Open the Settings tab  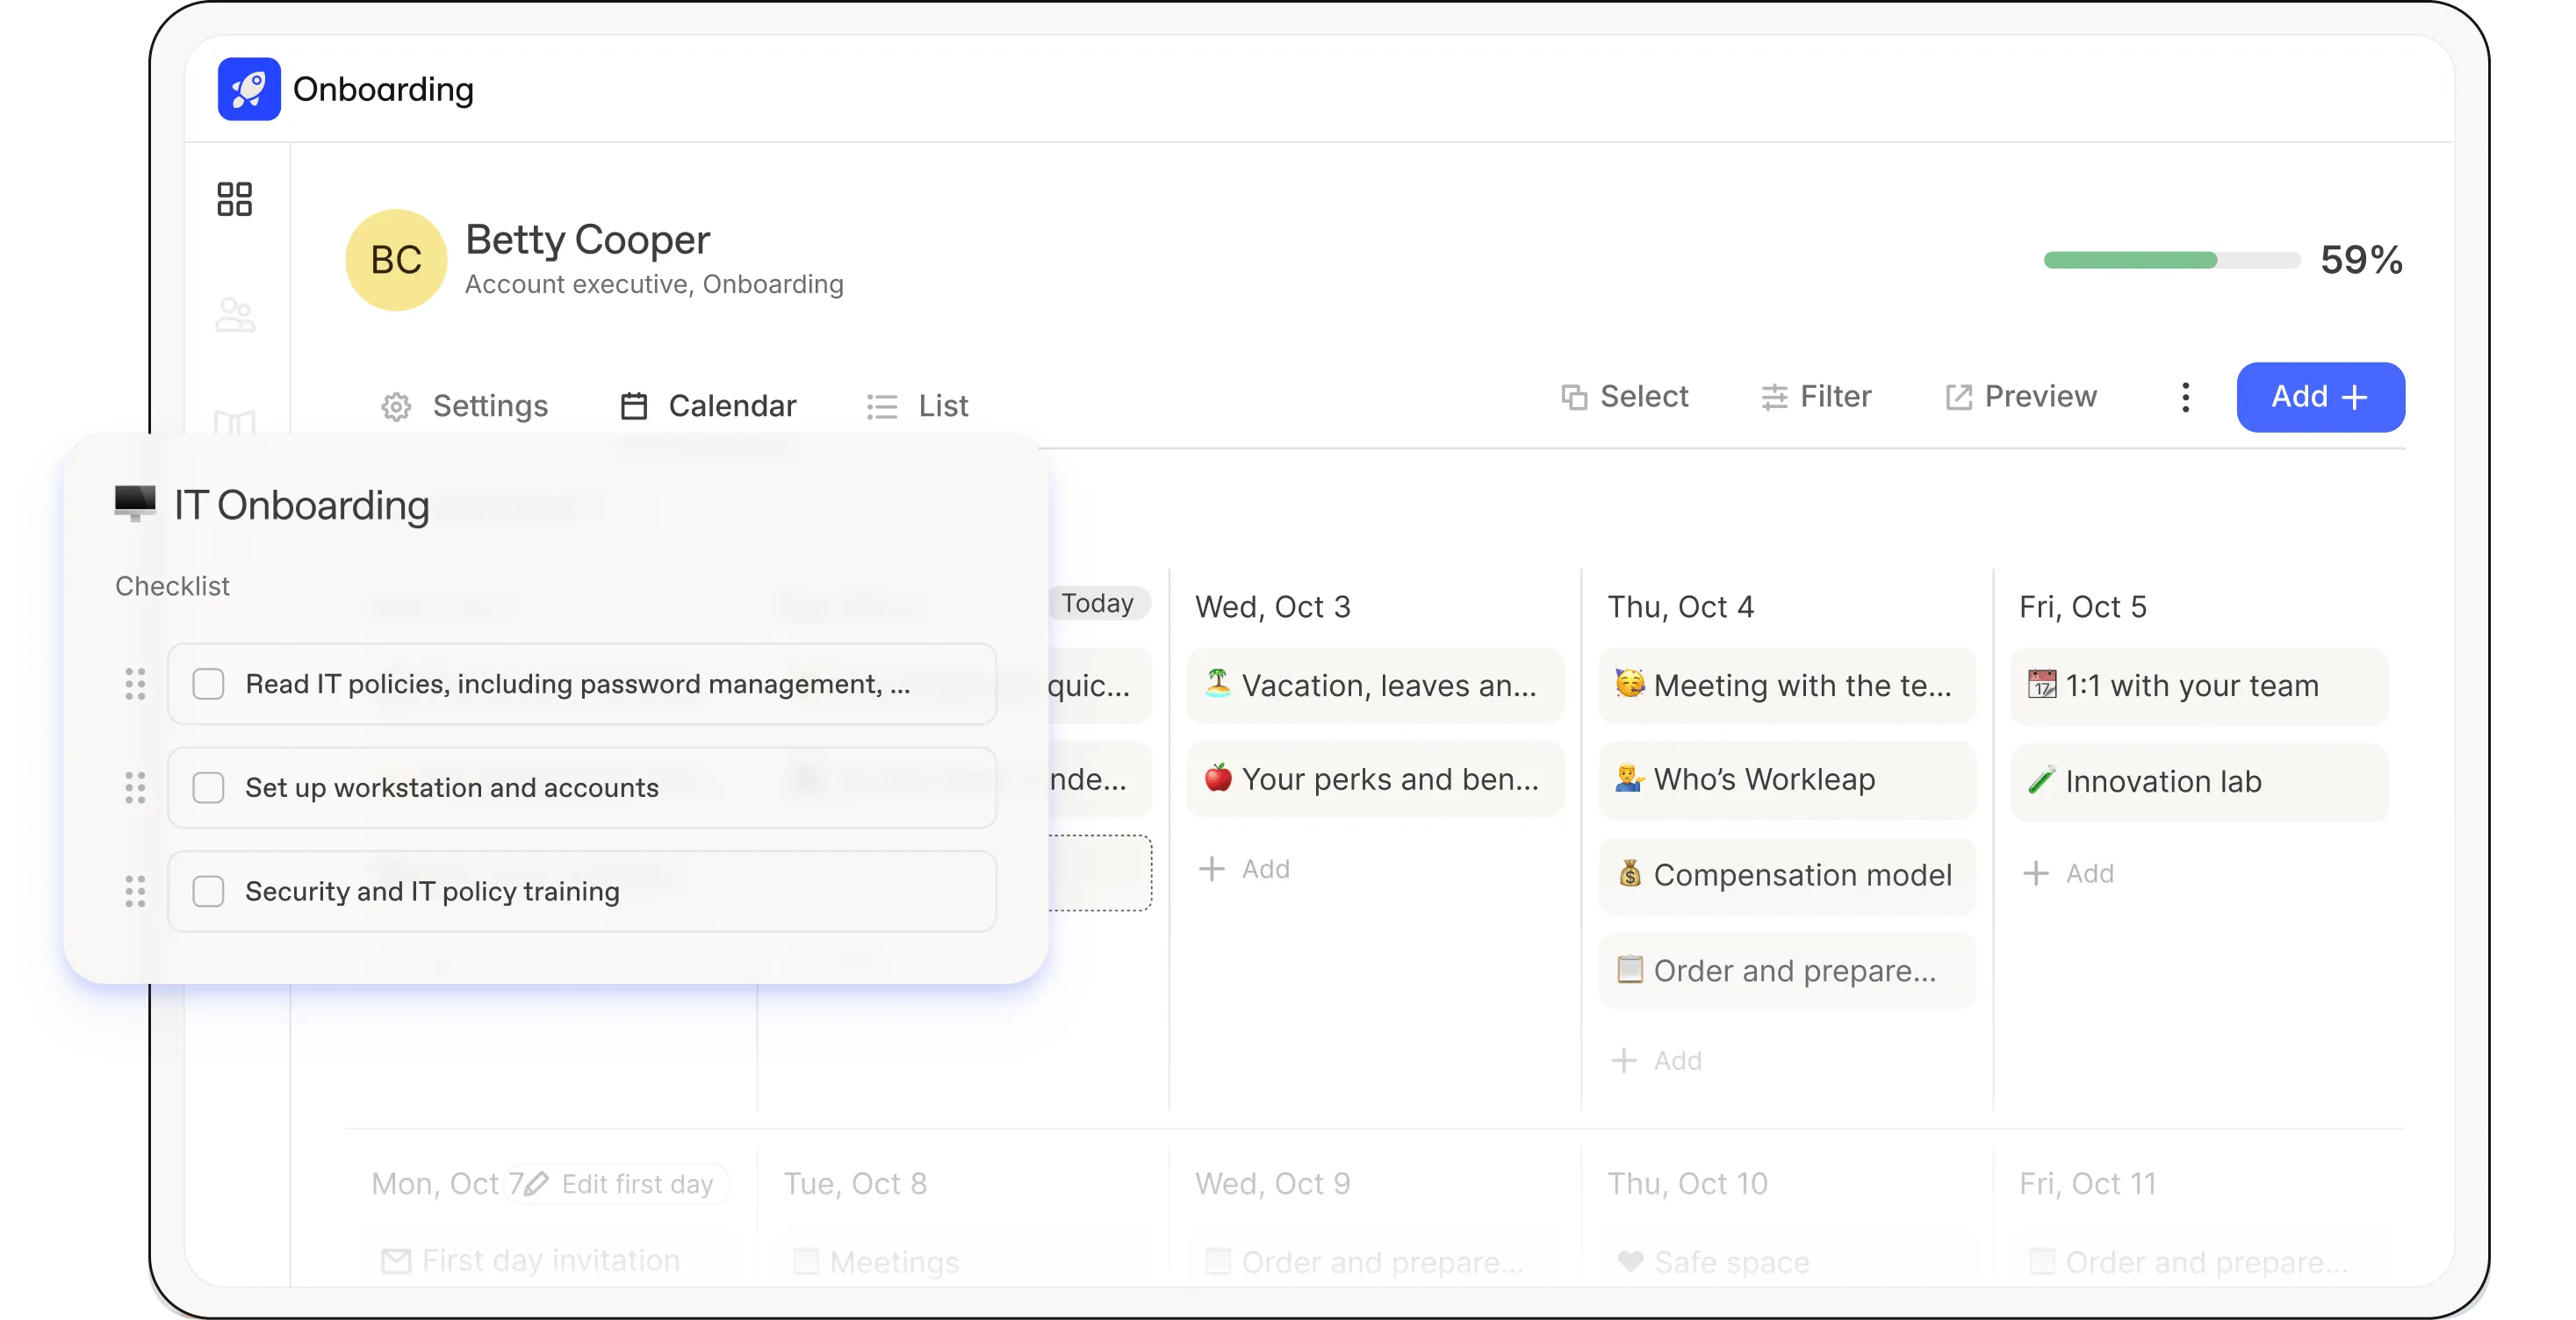[x=464, y=405]
